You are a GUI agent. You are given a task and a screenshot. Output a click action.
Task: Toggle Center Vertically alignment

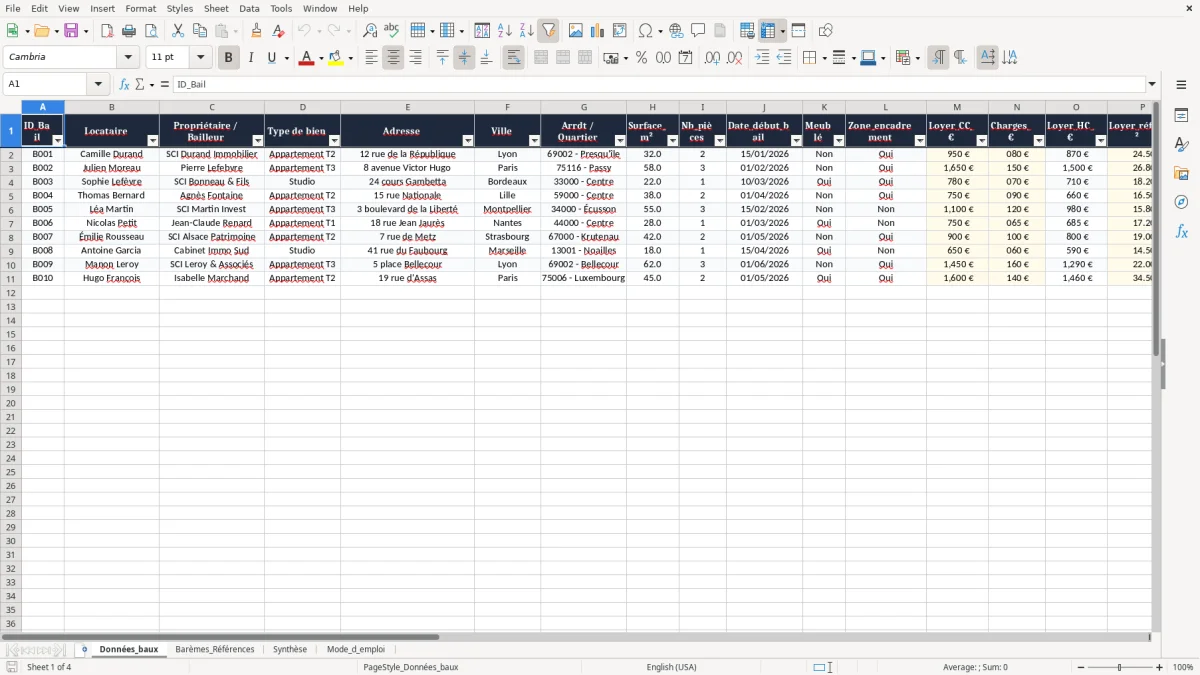coord(464,58)
